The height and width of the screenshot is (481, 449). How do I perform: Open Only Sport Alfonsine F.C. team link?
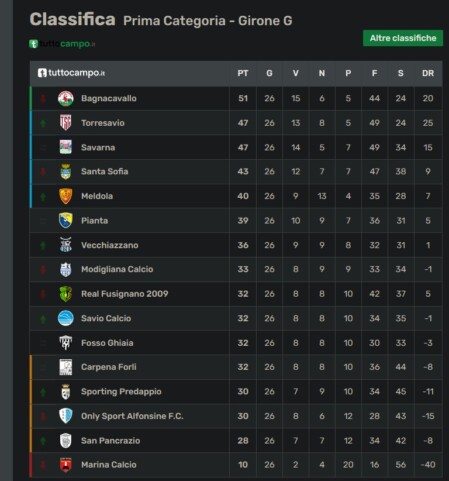(132, 416)
